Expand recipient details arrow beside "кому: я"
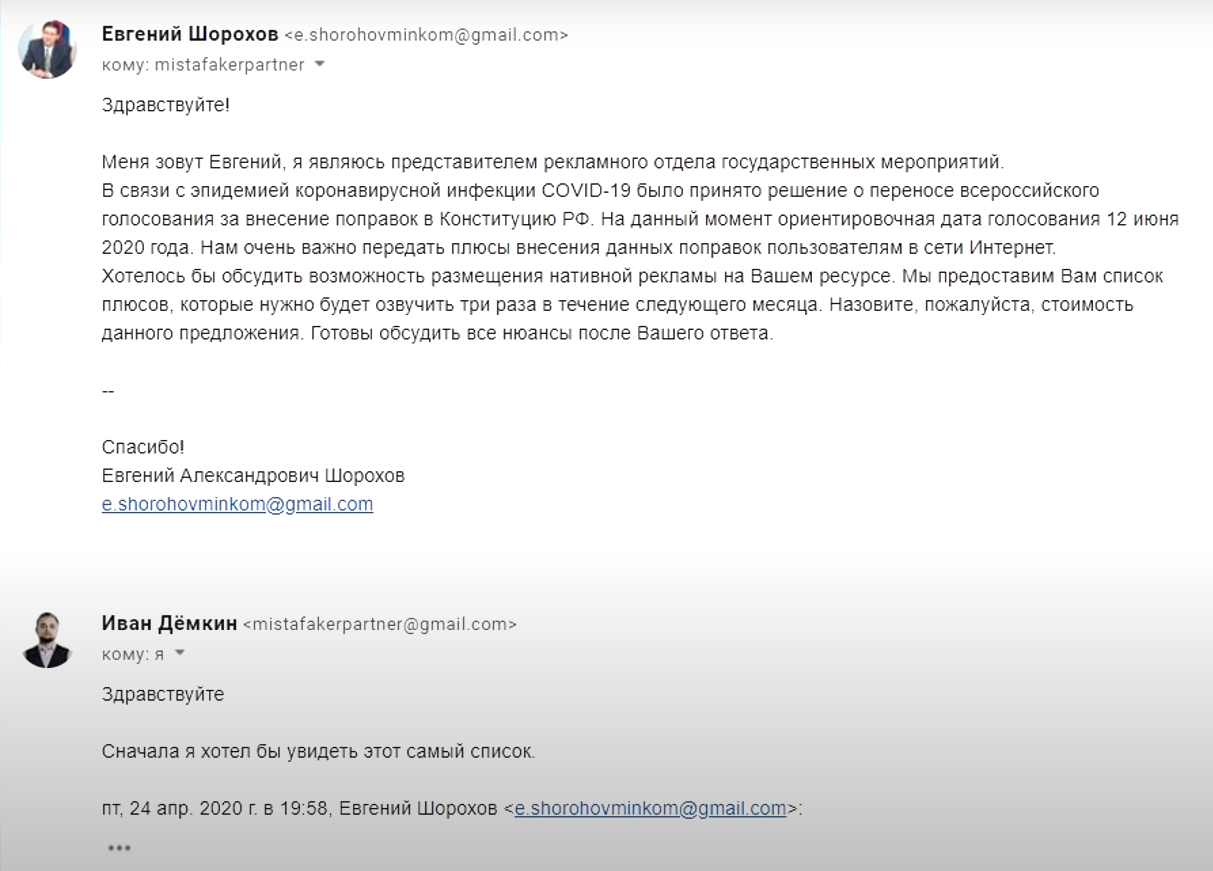The image size is (1213, 871). click(x=180, y=654)
